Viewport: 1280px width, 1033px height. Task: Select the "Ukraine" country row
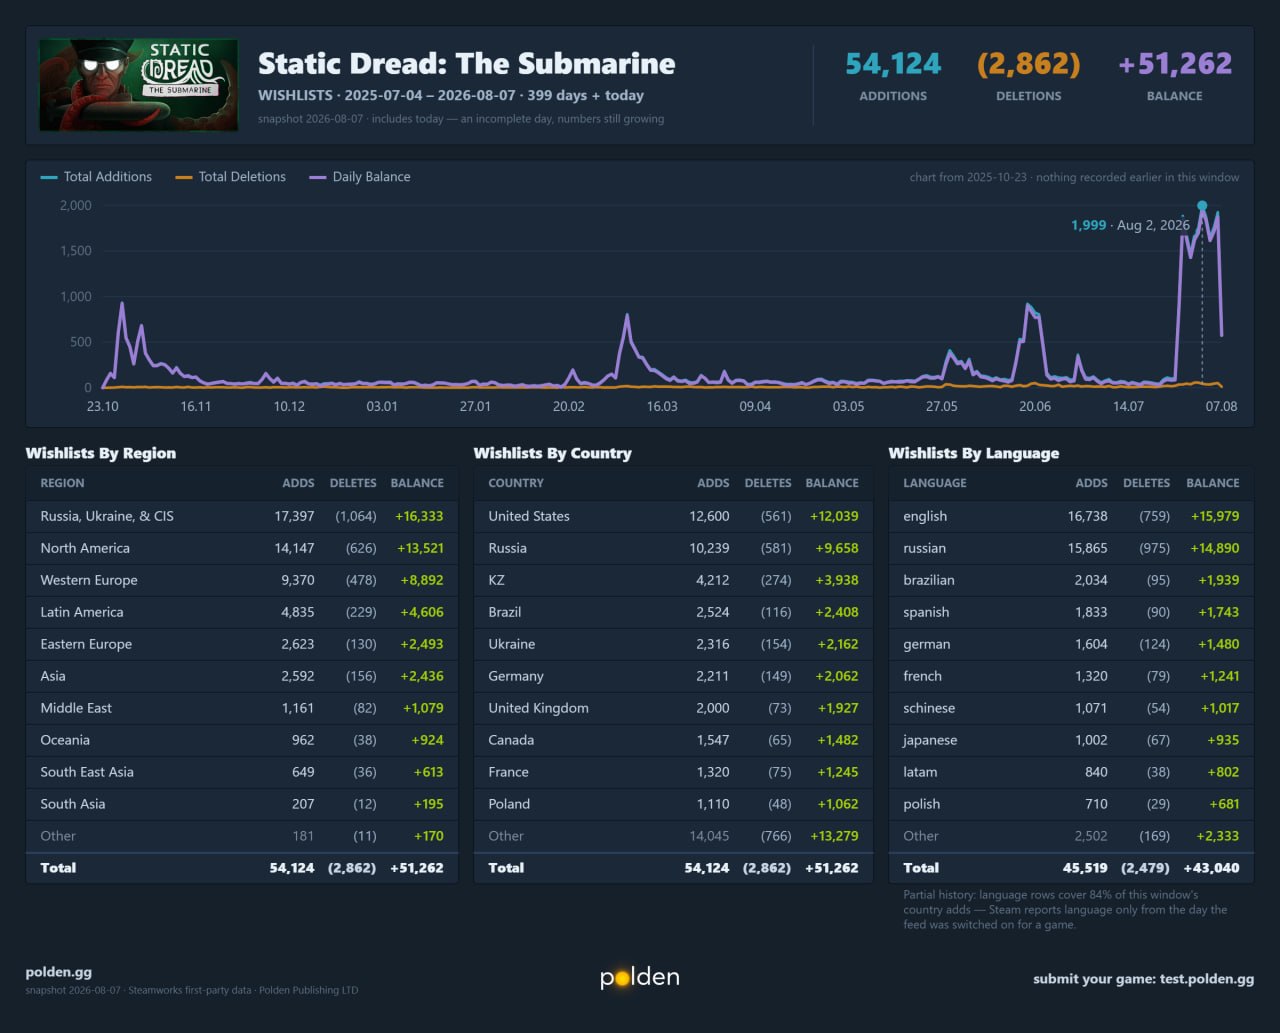pyautogui.click(x=673, y=644)
